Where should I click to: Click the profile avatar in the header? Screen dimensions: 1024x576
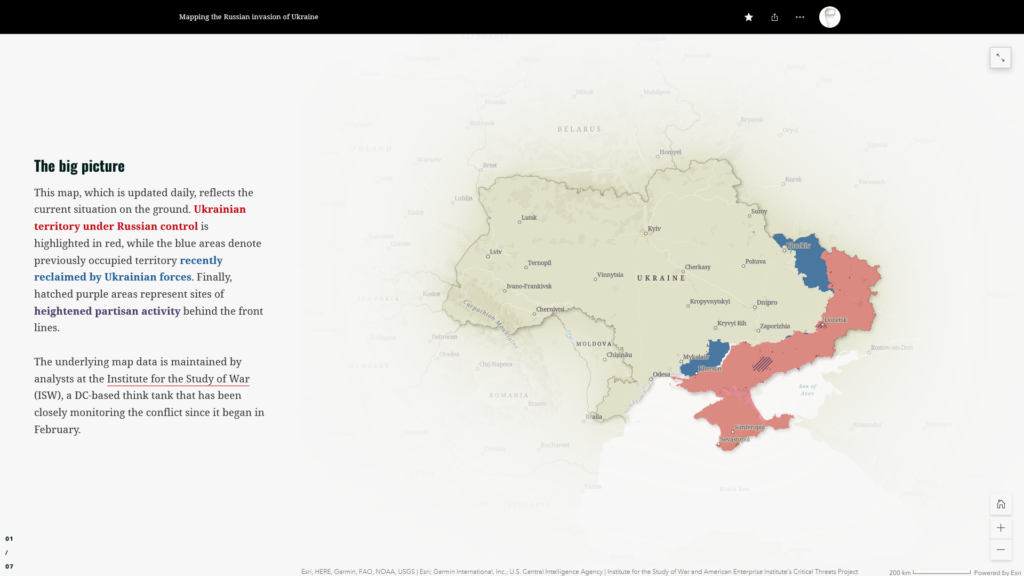(830, 17)
